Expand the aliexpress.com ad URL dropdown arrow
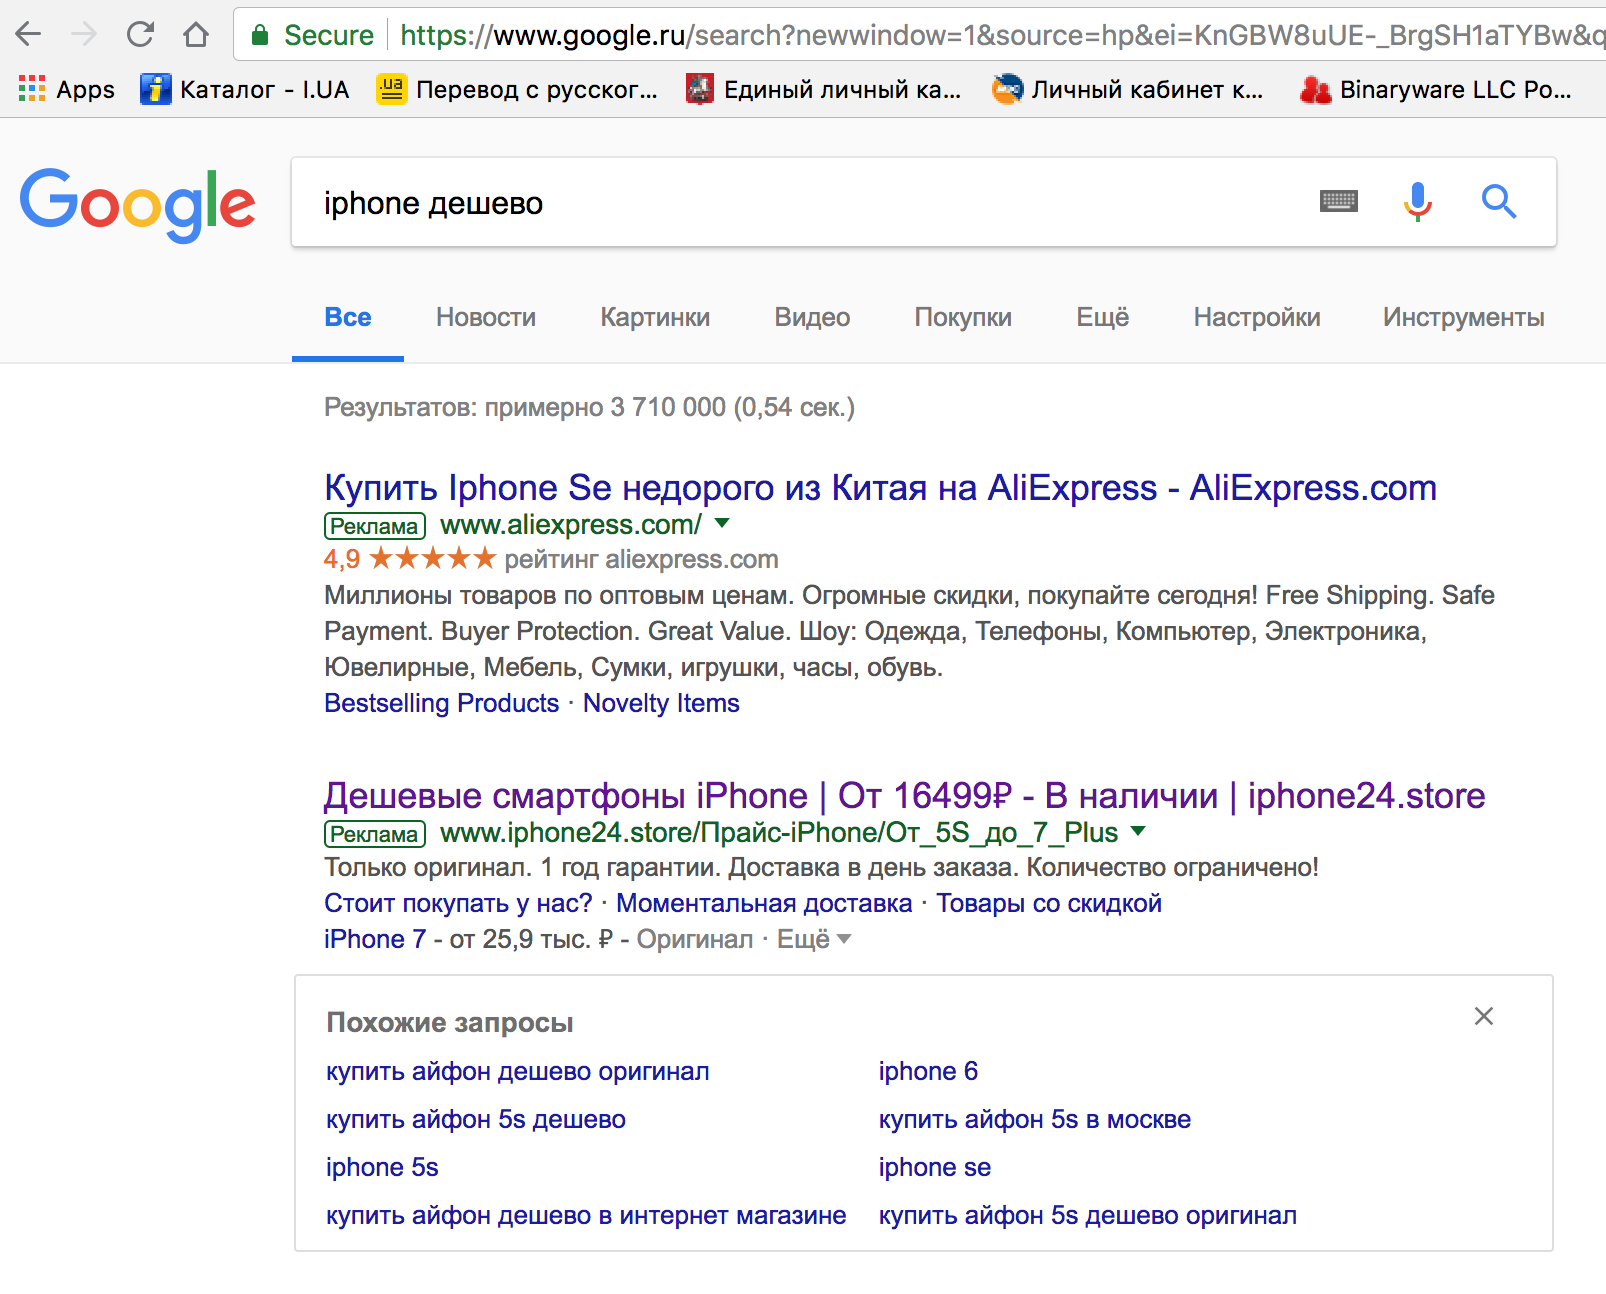This screenshot has height=1294, width=1606. [722, 523]
